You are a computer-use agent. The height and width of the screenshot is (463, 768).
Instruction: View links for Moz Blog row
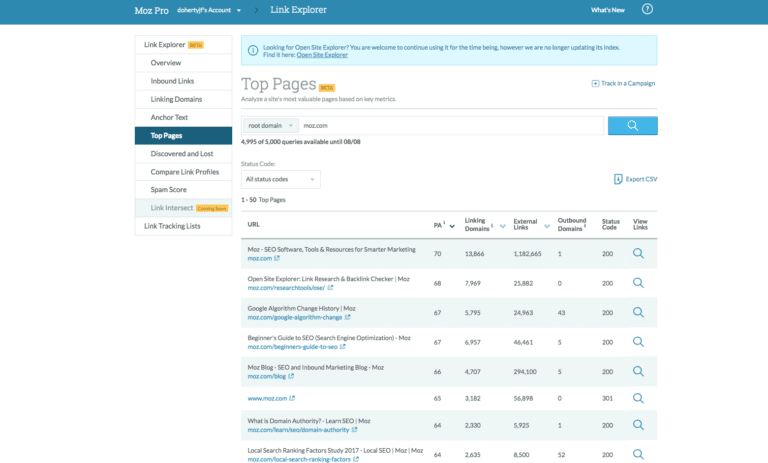coord(638,371)
